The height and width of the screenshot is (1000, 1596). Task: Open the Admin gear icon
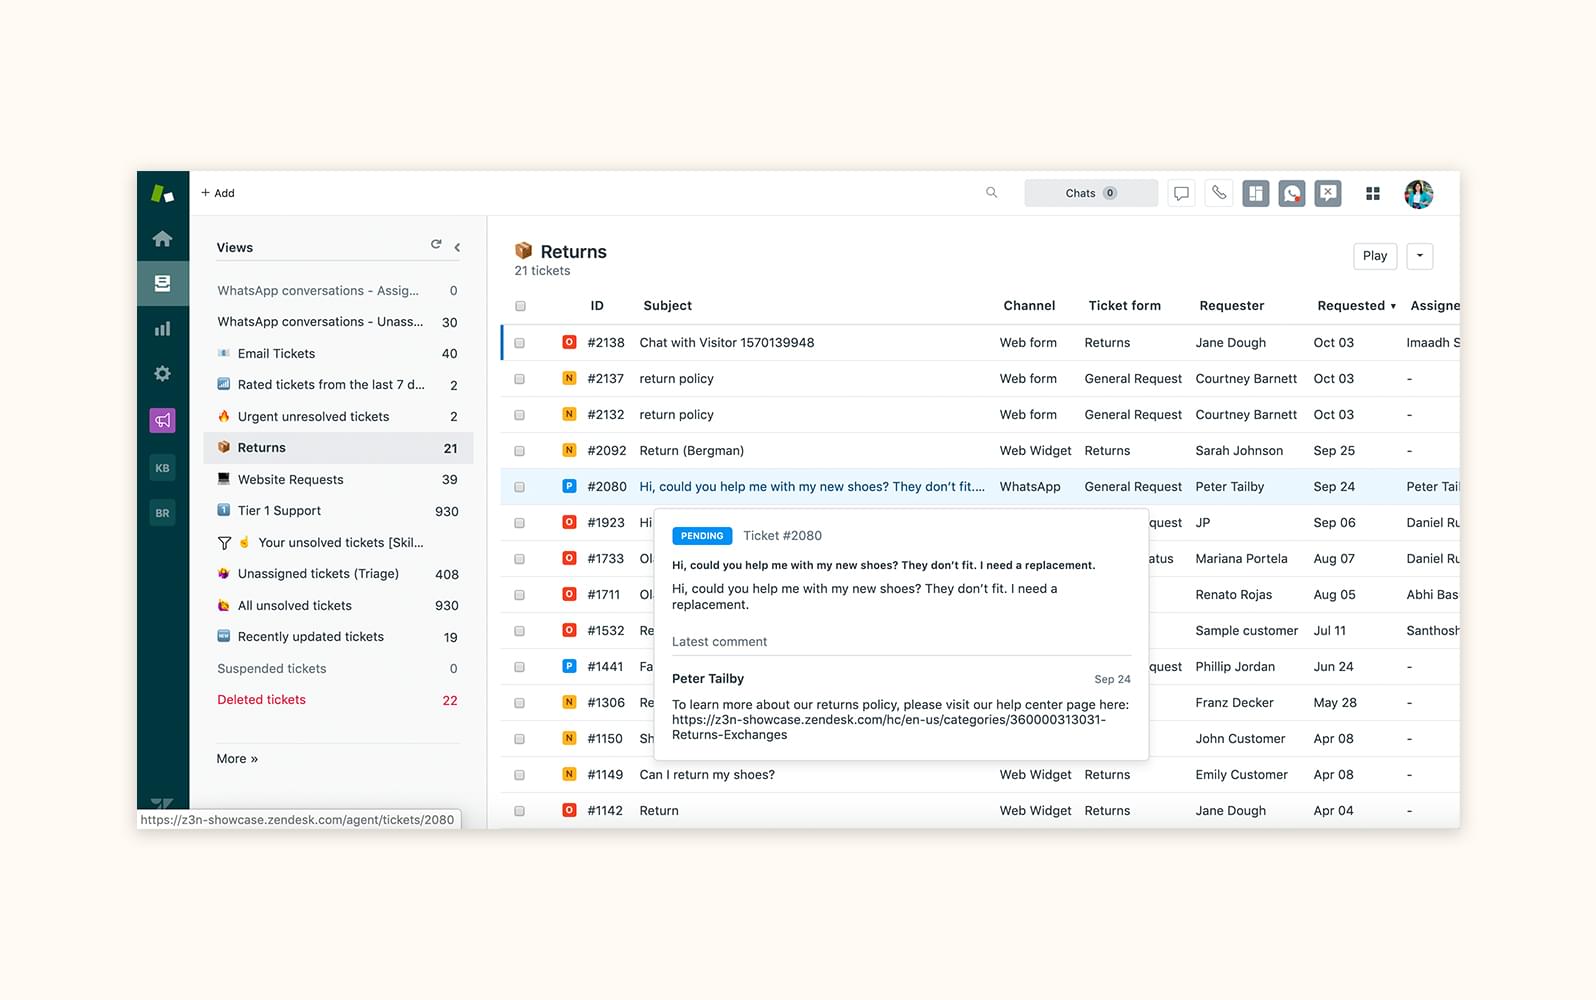162,374
